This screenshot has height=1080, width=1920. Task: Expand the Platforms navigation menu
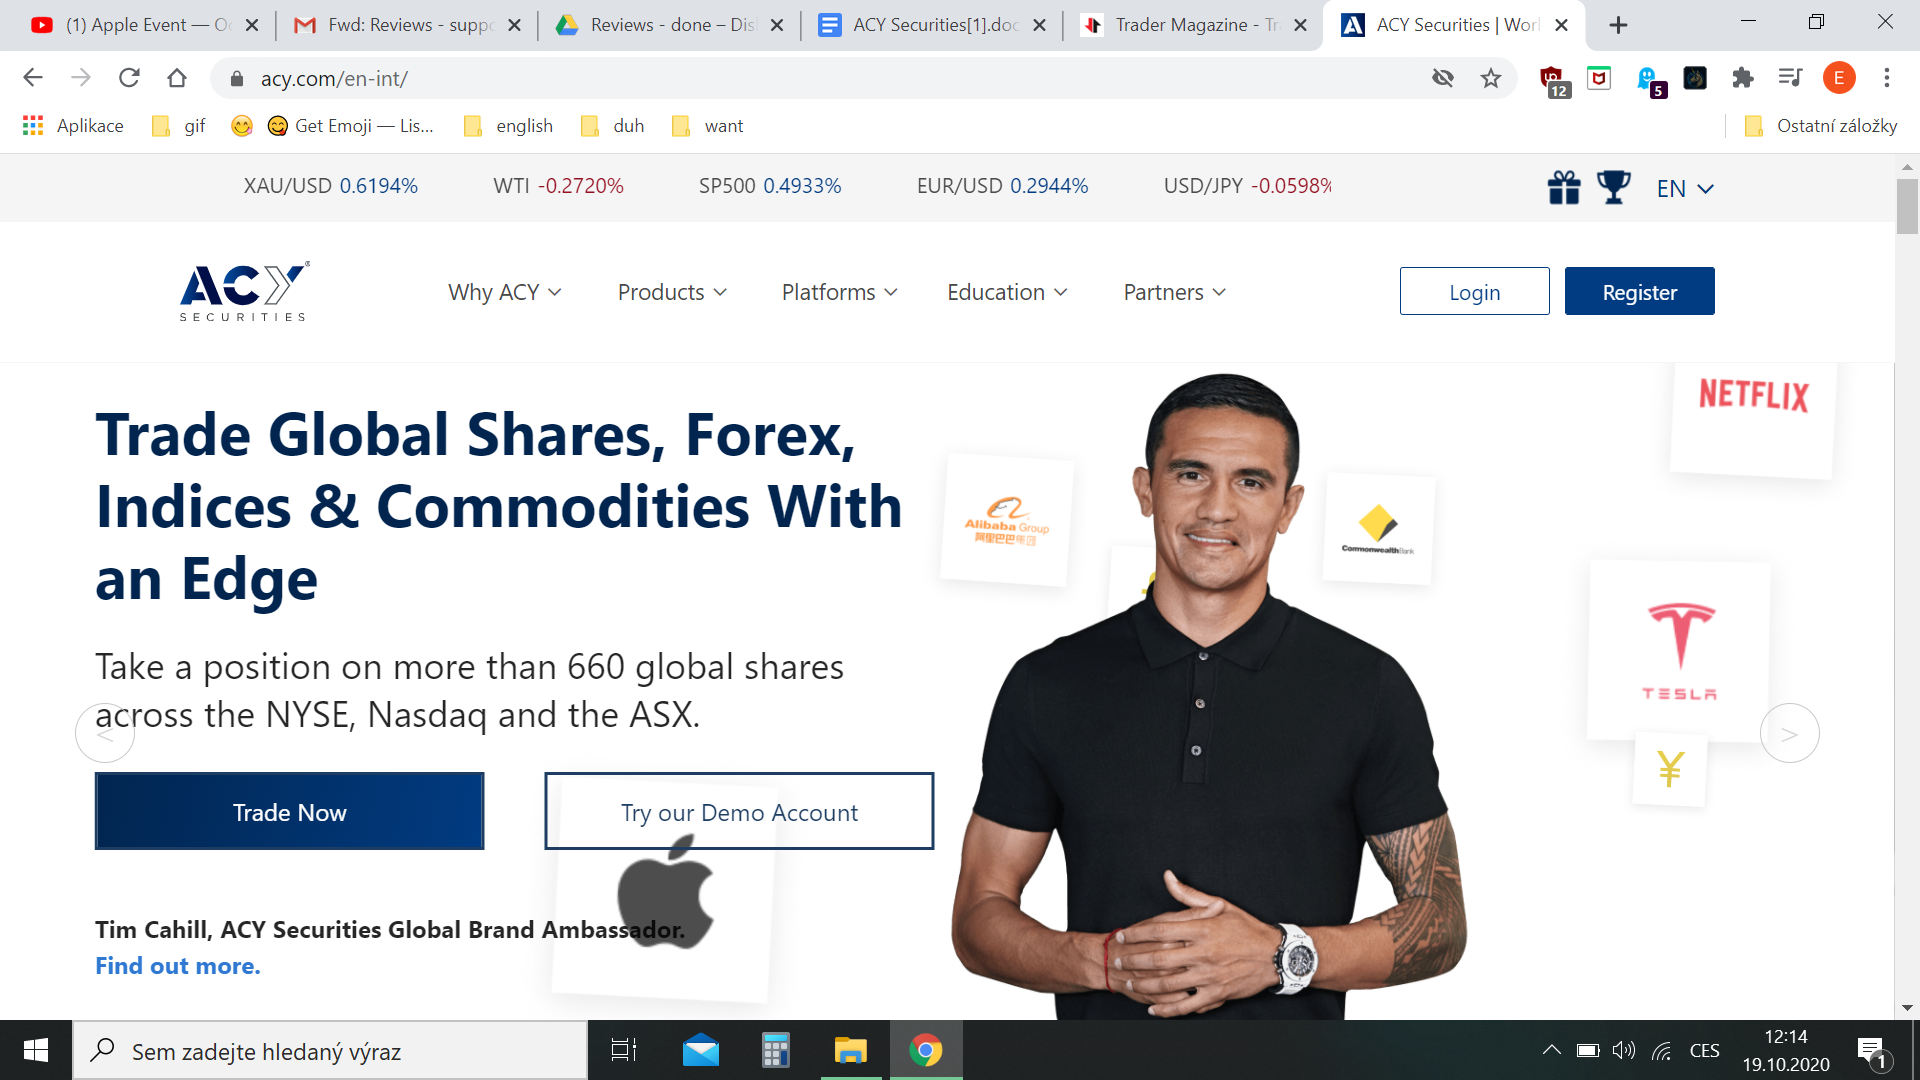pyautogui.click(x=840, y=292)
